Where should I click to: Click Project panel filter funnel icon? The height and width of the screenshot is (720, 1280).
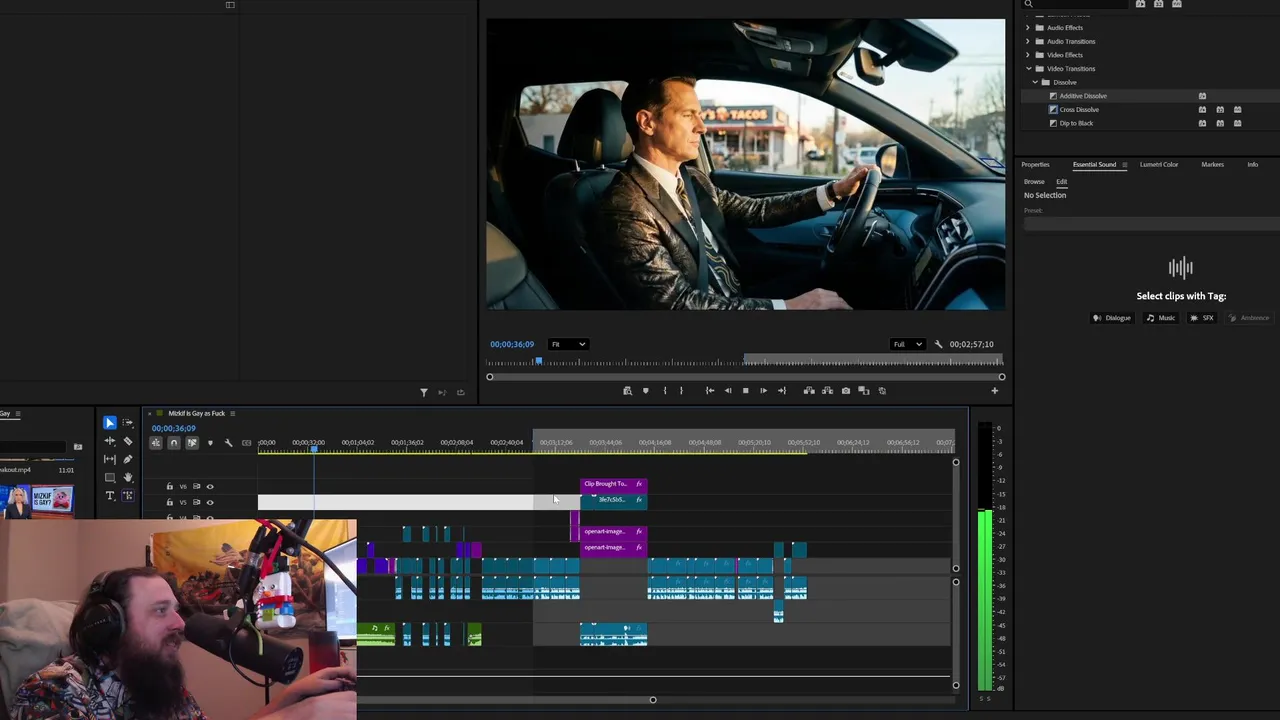point(424,392)
